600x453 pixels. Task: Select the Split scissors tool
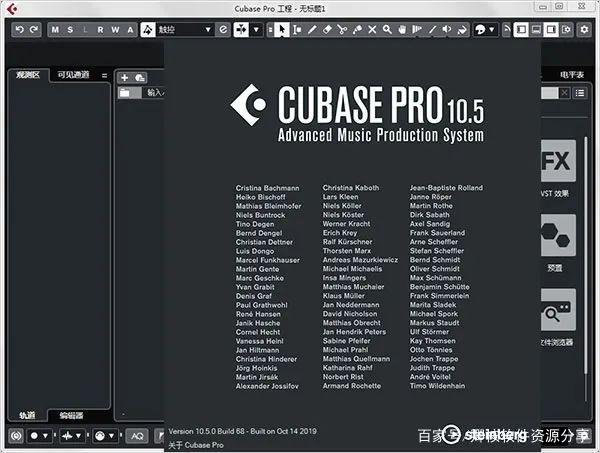point(342,29)
